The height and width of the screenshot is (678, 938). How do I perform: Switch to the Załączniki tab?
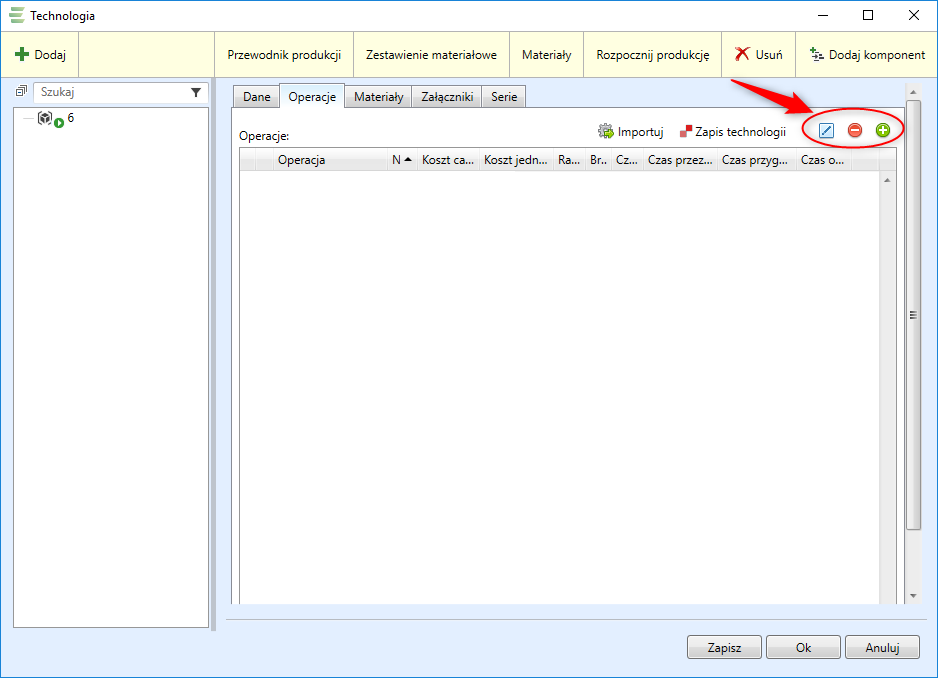click(x=446, y=97)
